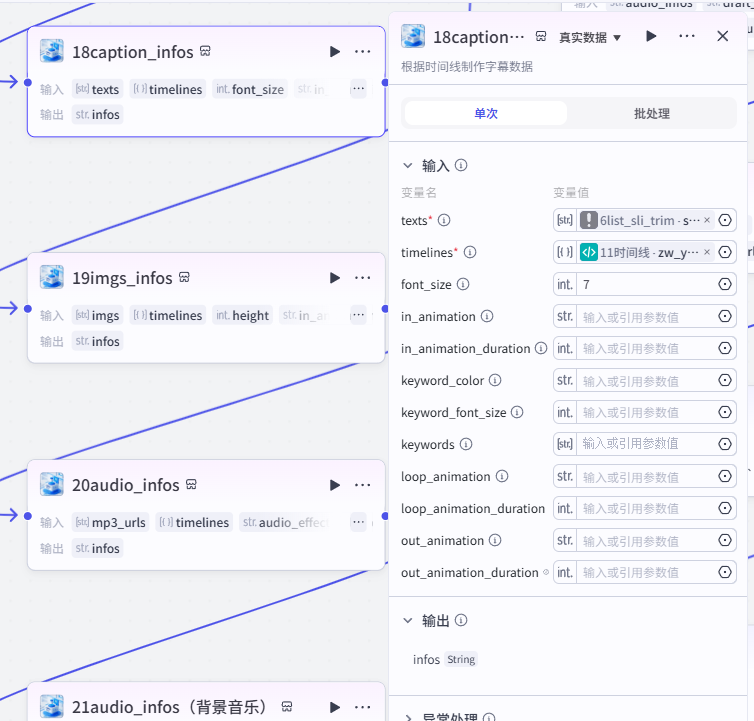754x721 pixels.
Task: Show info tooltip for keywords parameter
Action: pyautogui.click(x=466, y=444)
